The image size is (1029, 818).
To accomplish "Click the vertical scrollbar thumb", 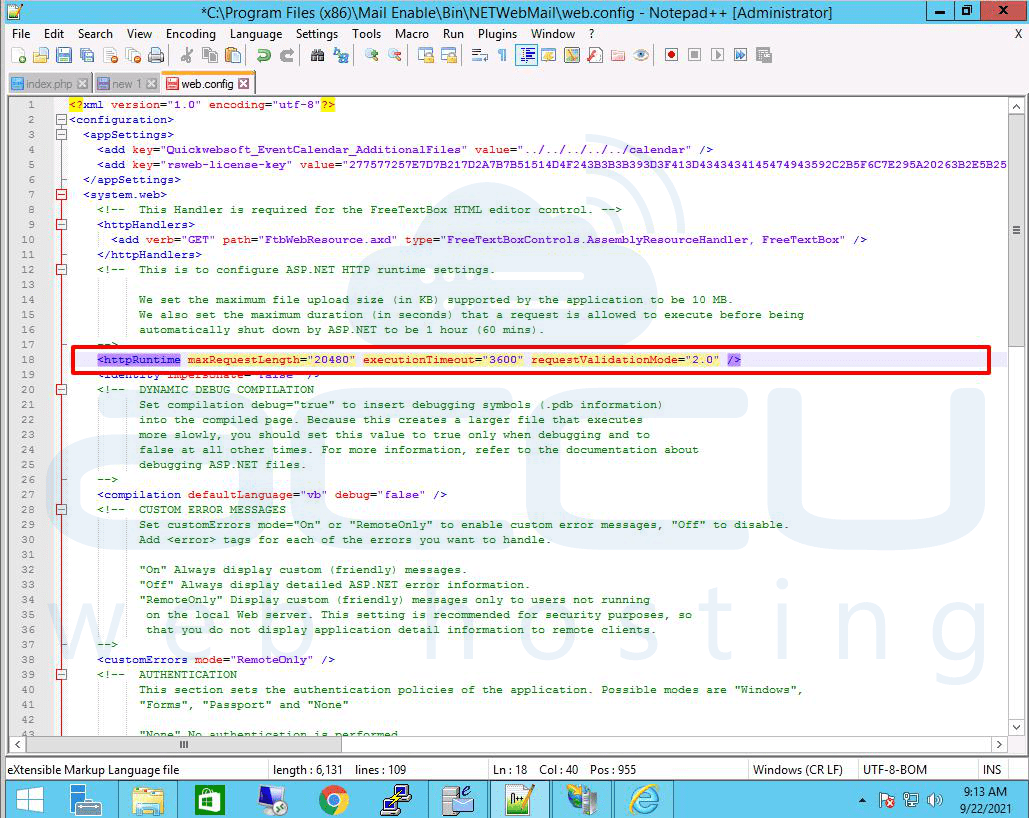I will pos(1016,230).
